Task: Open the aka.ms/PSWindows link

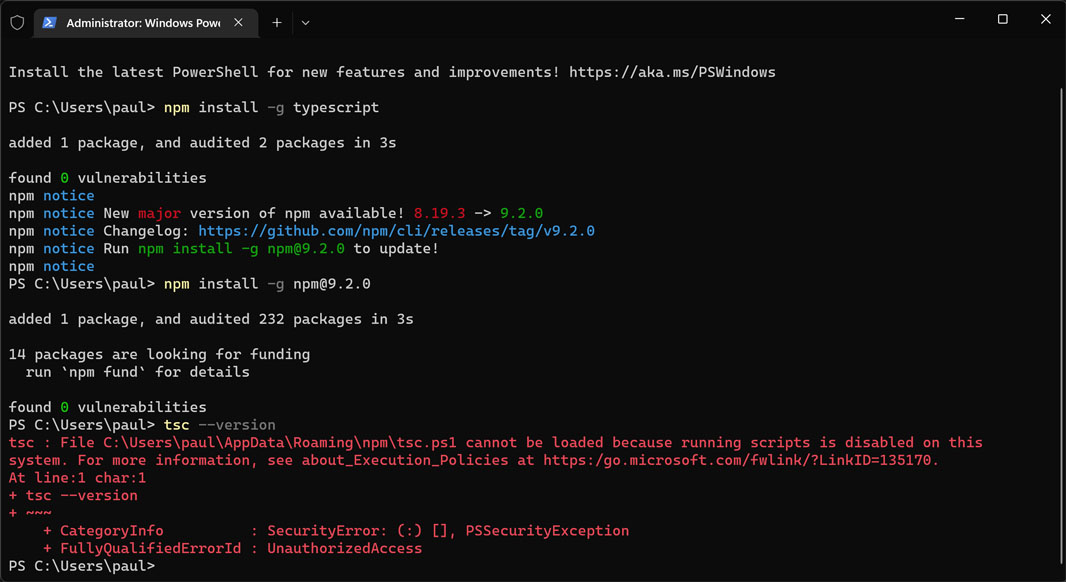Action: point(672,72)
